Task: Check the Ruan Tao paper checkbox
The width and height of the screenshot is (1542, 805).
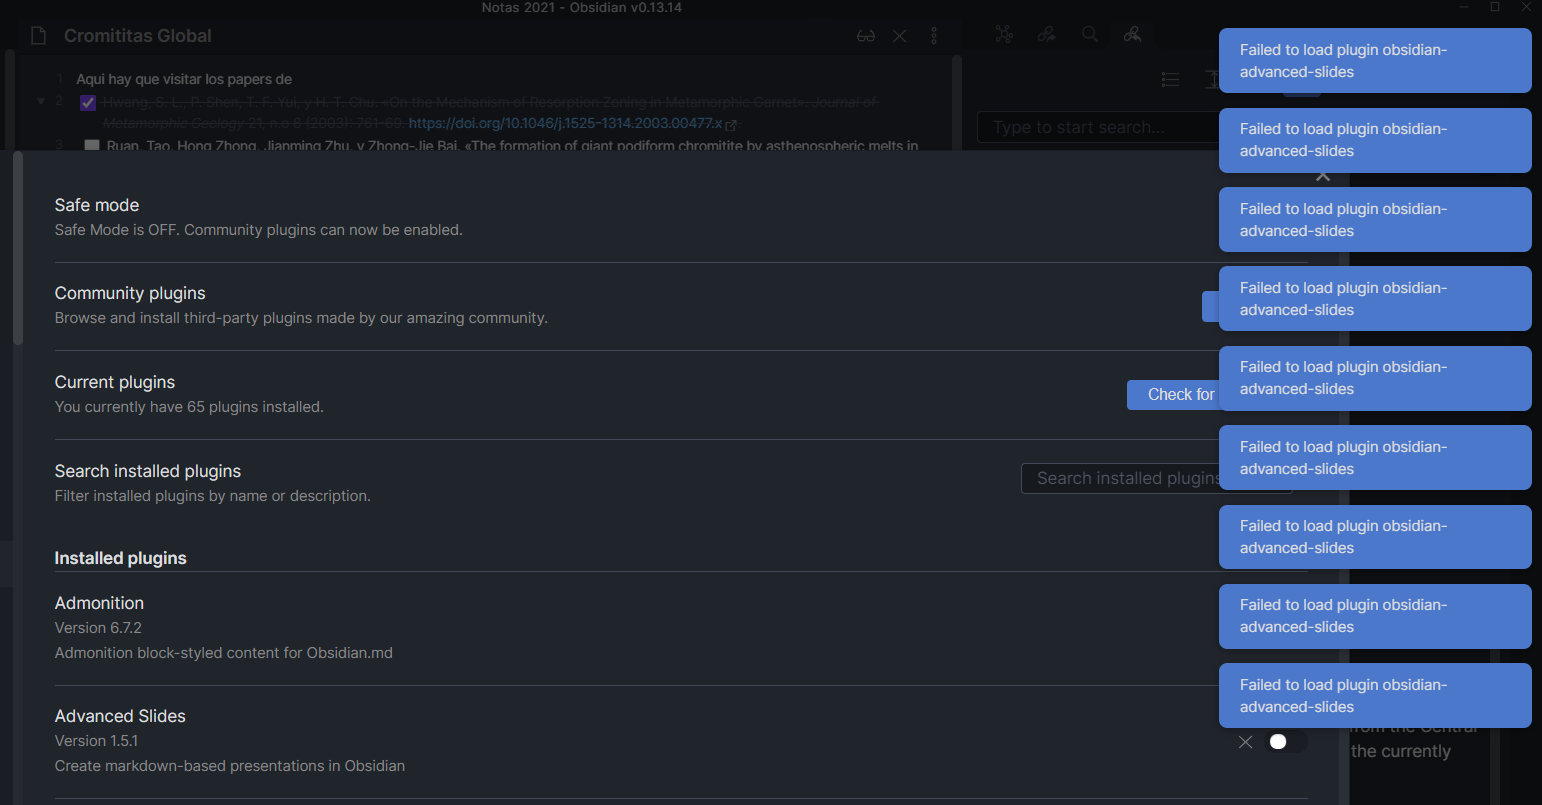Action: coord(92,146)
